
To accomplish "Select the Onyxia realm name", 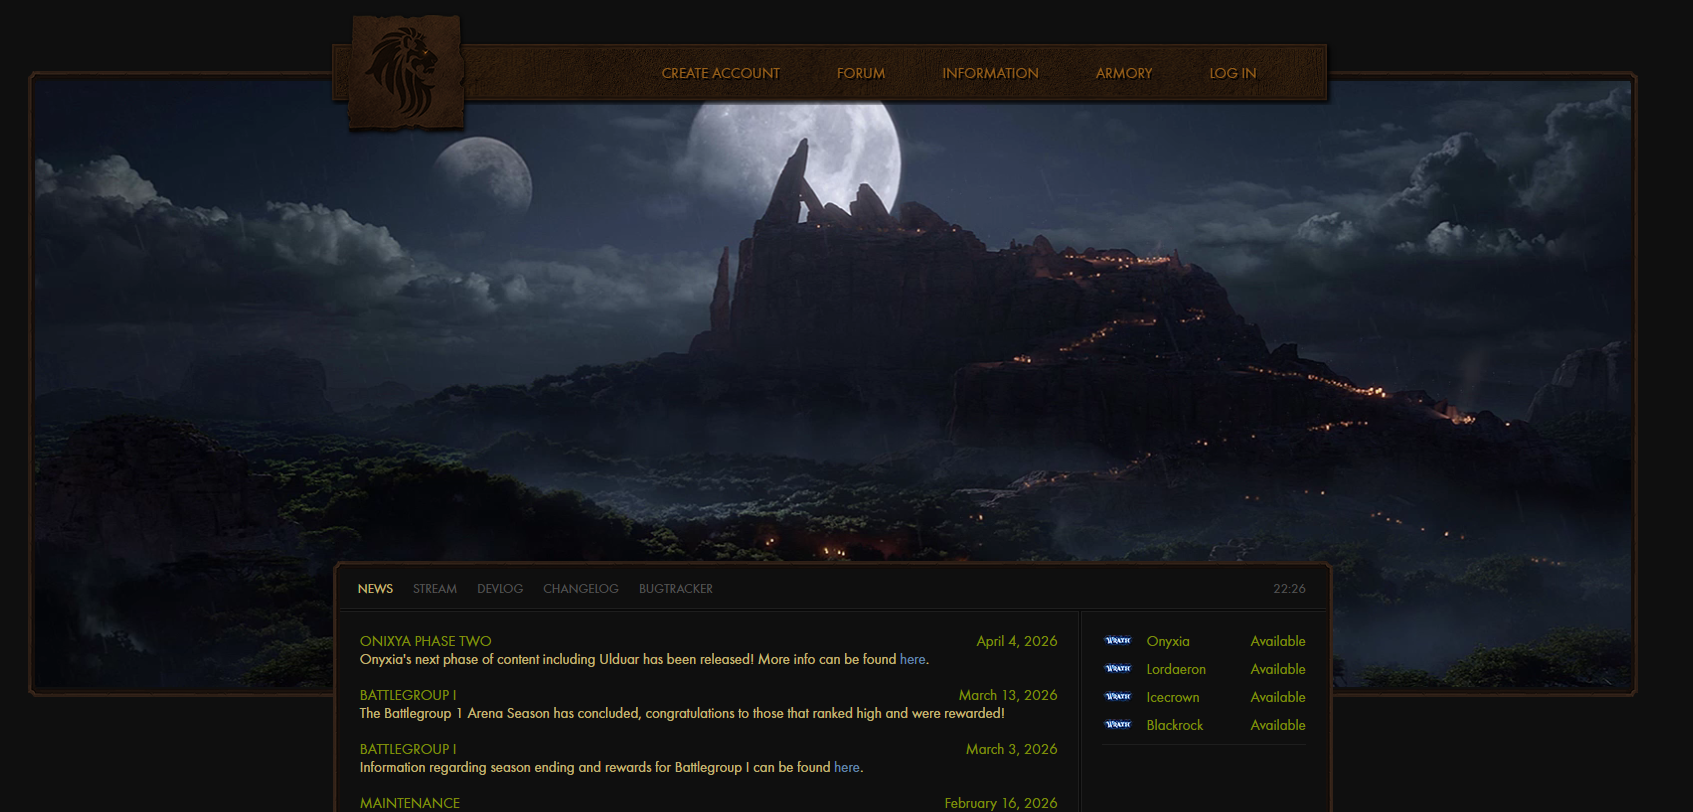I will pos(1168,641).
